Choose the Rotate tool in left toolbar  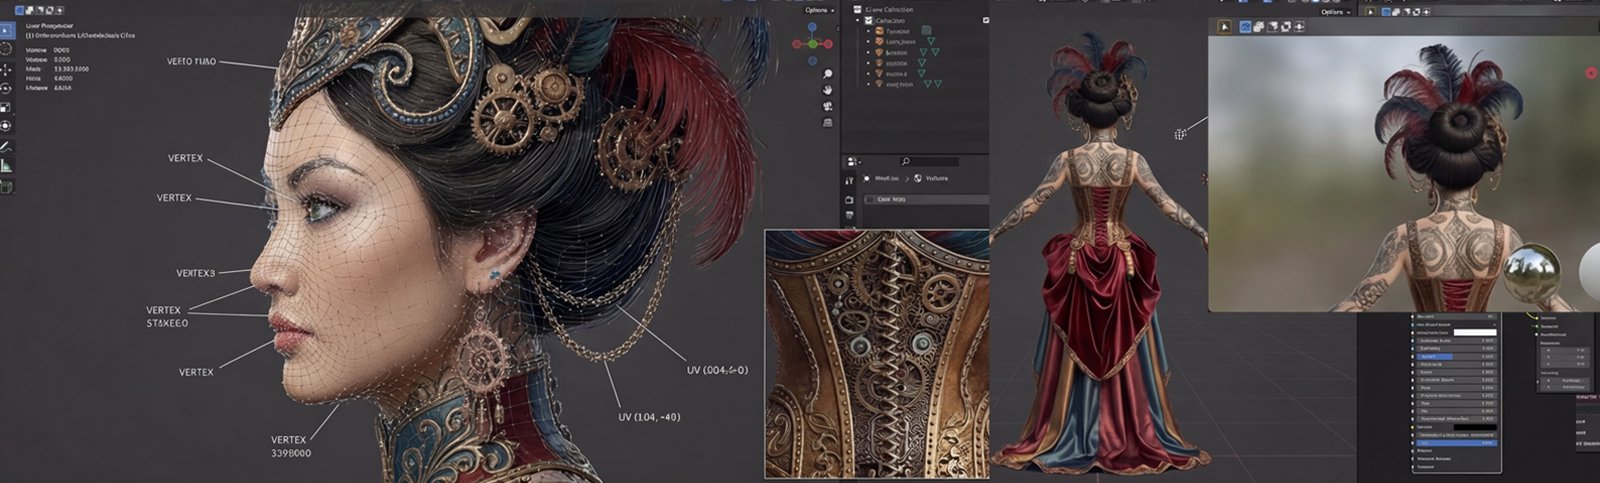click(x=6, y=88)
